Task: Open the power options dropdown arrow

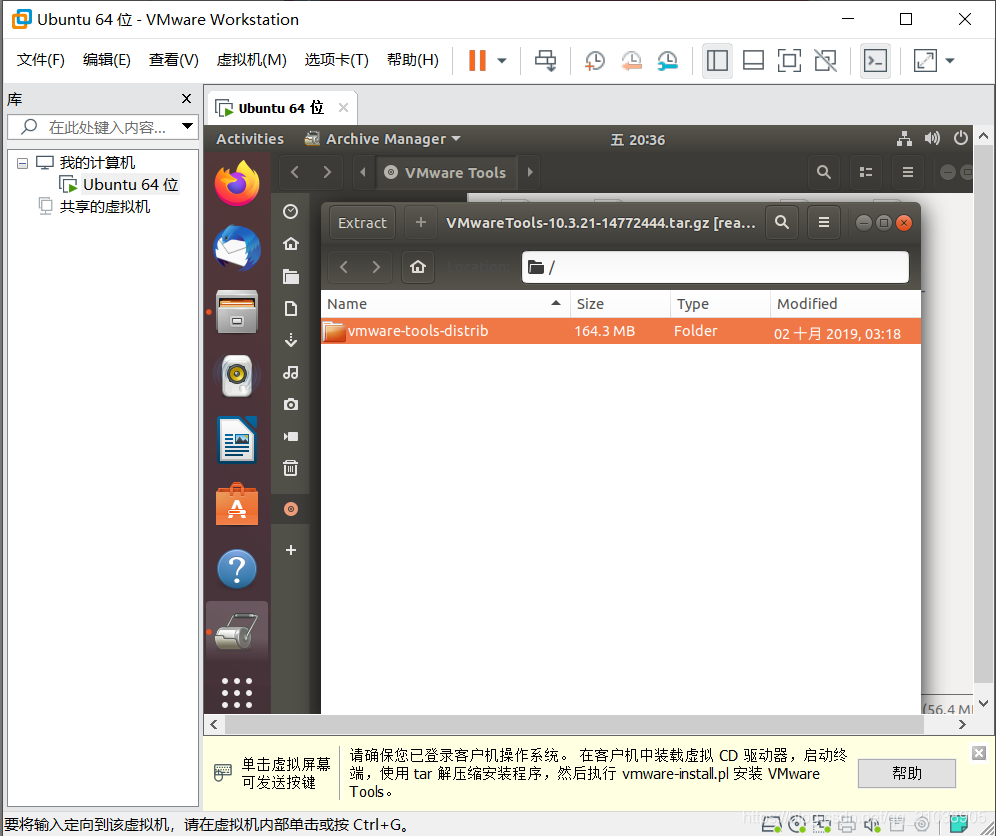Action: point(502,61)
